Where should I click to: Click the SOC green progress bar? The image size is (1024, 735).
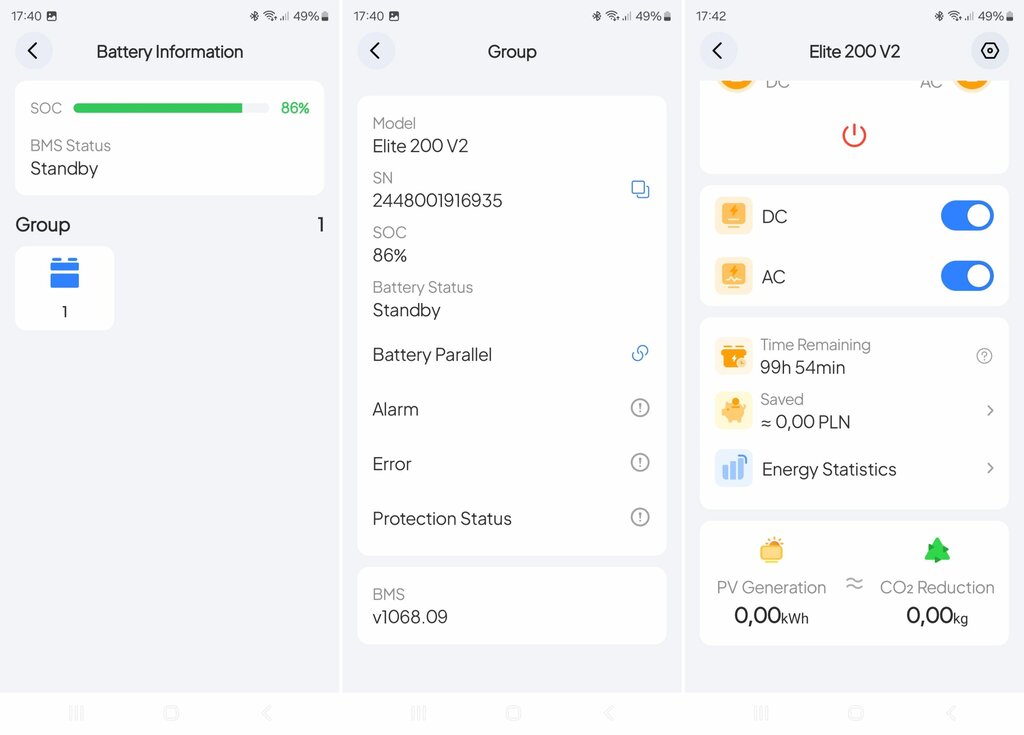[x=171, y=108]
